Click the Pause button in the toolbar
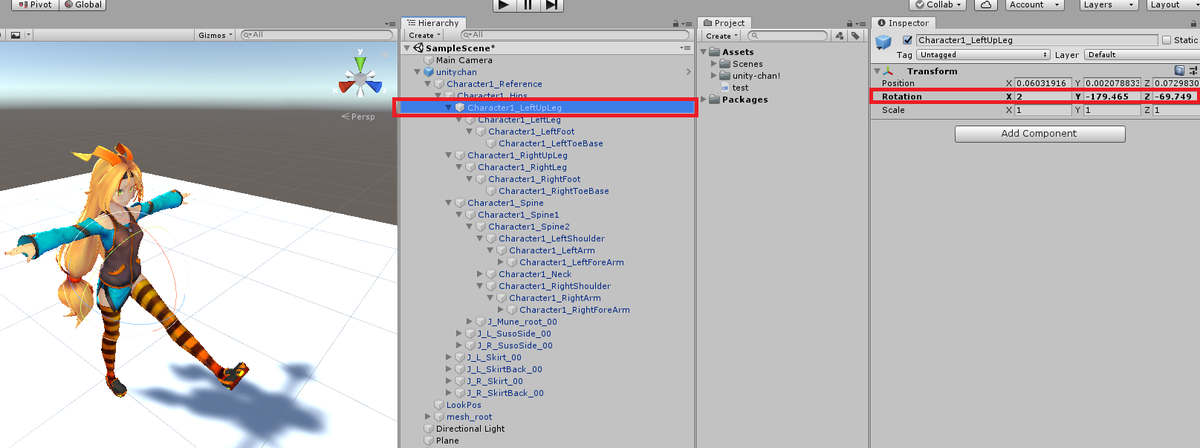The height and width of the screenshot is (448, 1200). [x=528, y=5]
